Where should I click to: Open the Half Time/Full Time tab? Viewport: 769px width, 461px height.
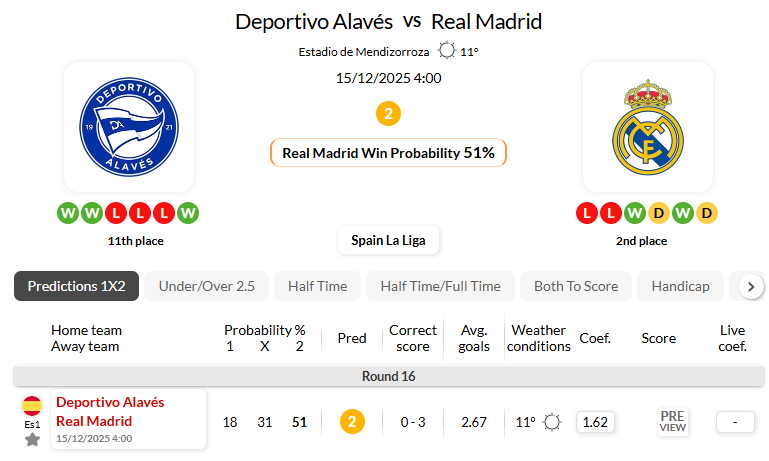[440, 286]
